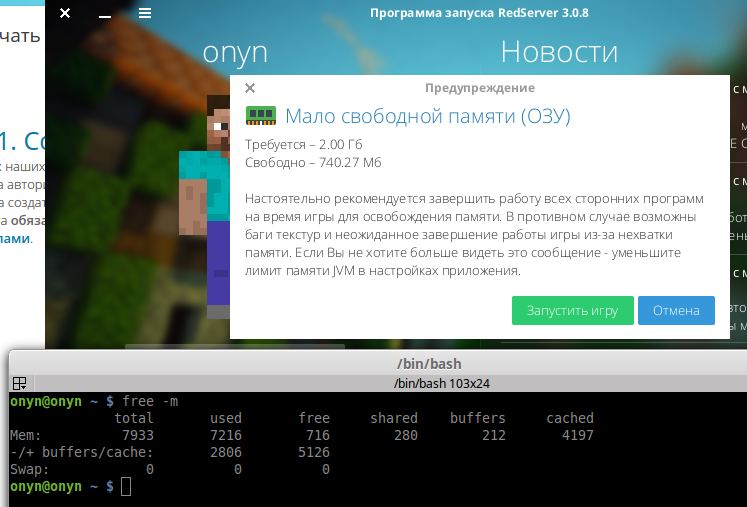The image size is (747, 507).
Task: Click the free memory value 716
Action: coord(318,435)
